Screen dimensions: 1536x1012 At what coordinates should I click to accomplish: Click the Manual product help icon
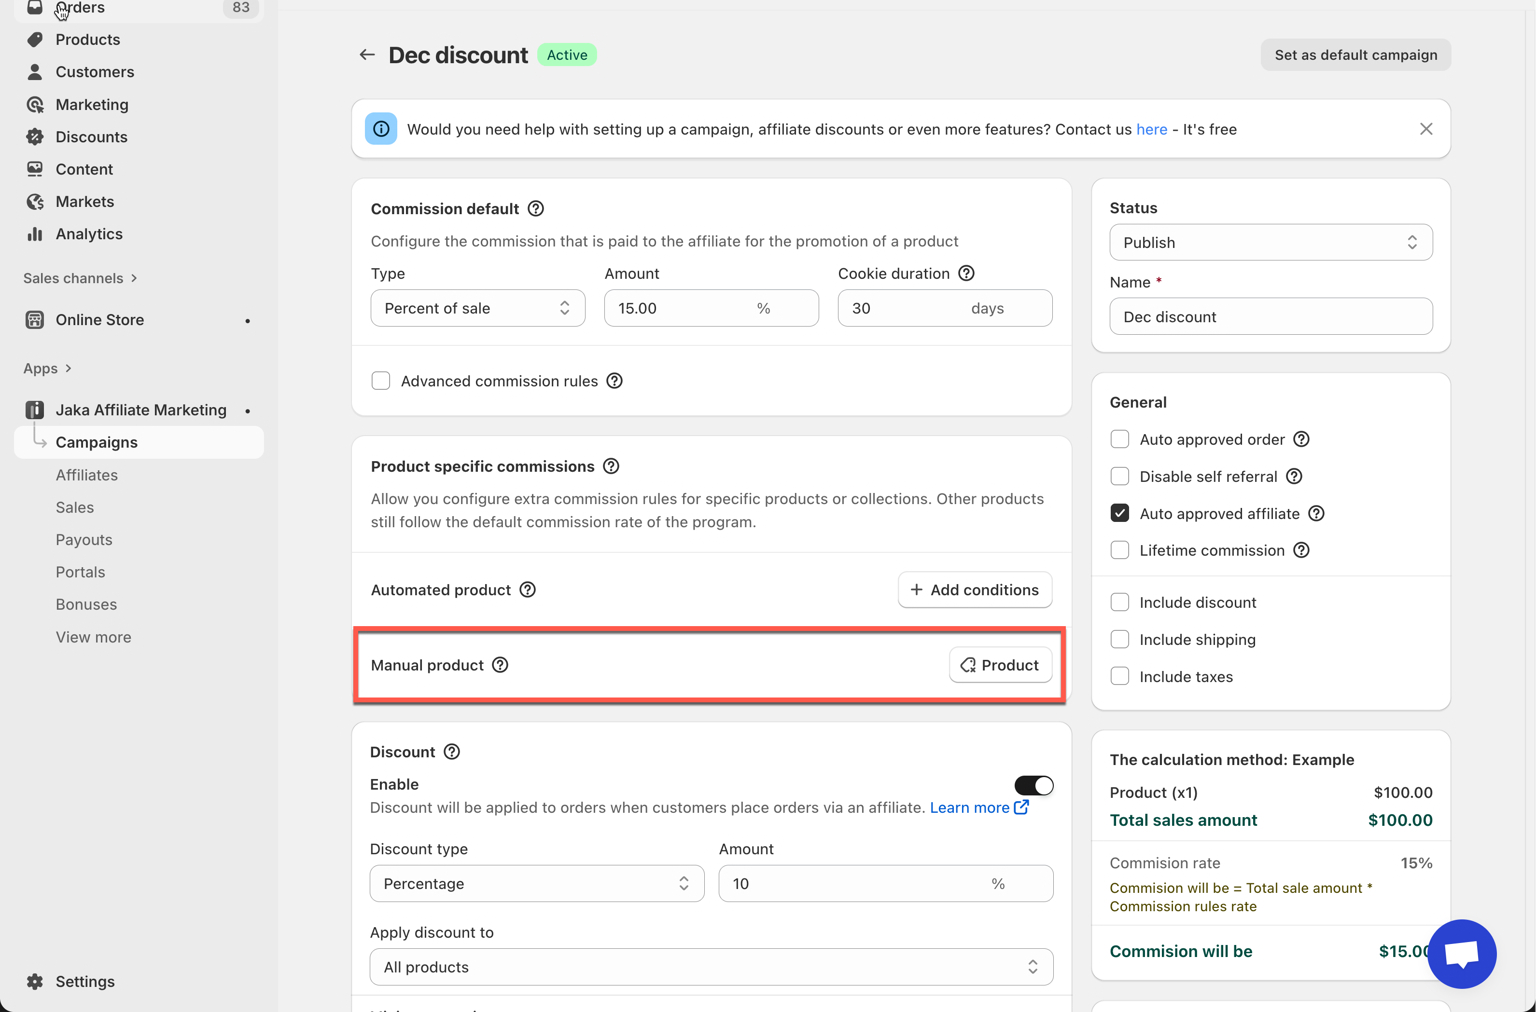click(x=500, y=665)
